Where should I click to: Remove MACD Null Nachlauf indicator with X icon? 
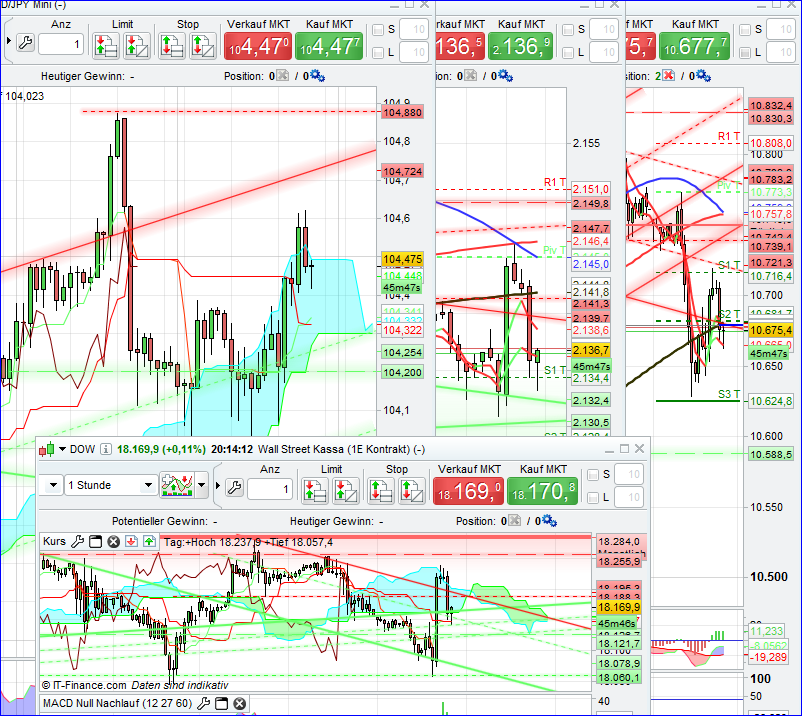click(239, 703)
